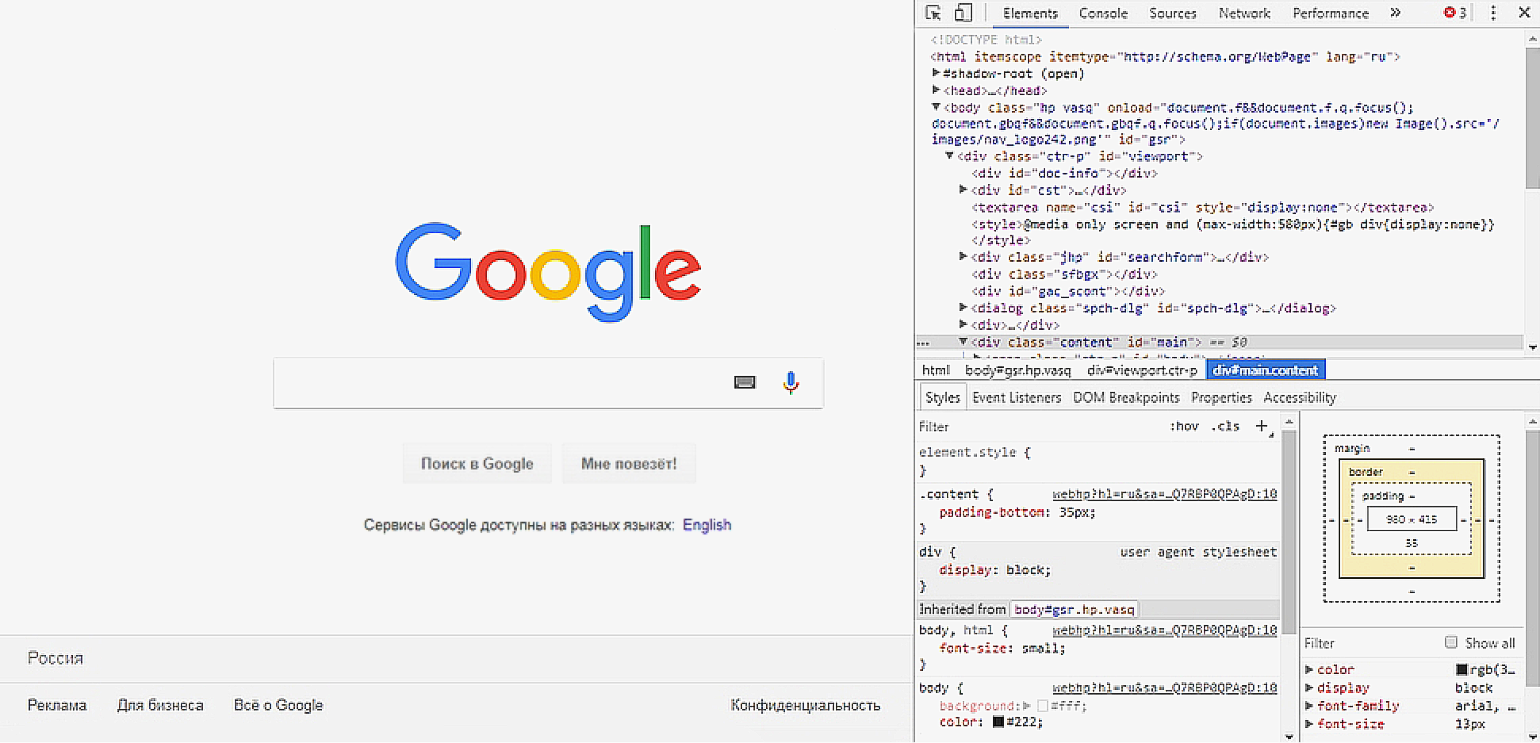Click the Поиск в Google button
The height and width of the screenshot is (743, 1540).
[x=477, y=464]
